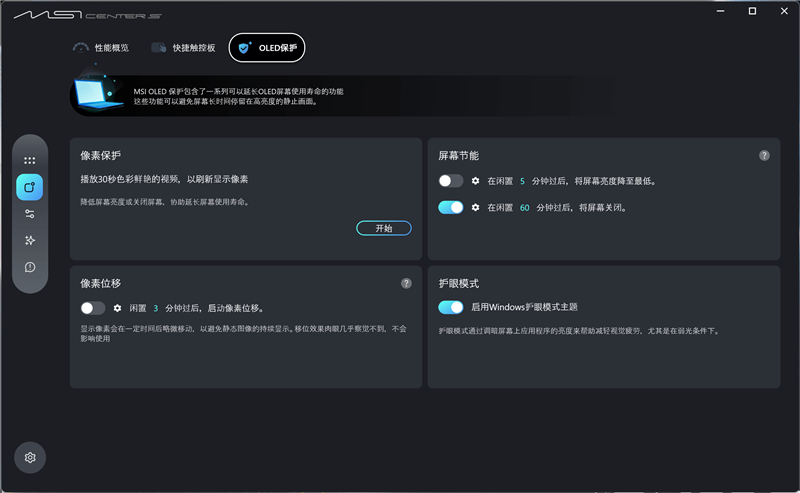Click 开始 button in 像素保护
Viewport: 800px width, 493px height.
[x=384, y=228]
